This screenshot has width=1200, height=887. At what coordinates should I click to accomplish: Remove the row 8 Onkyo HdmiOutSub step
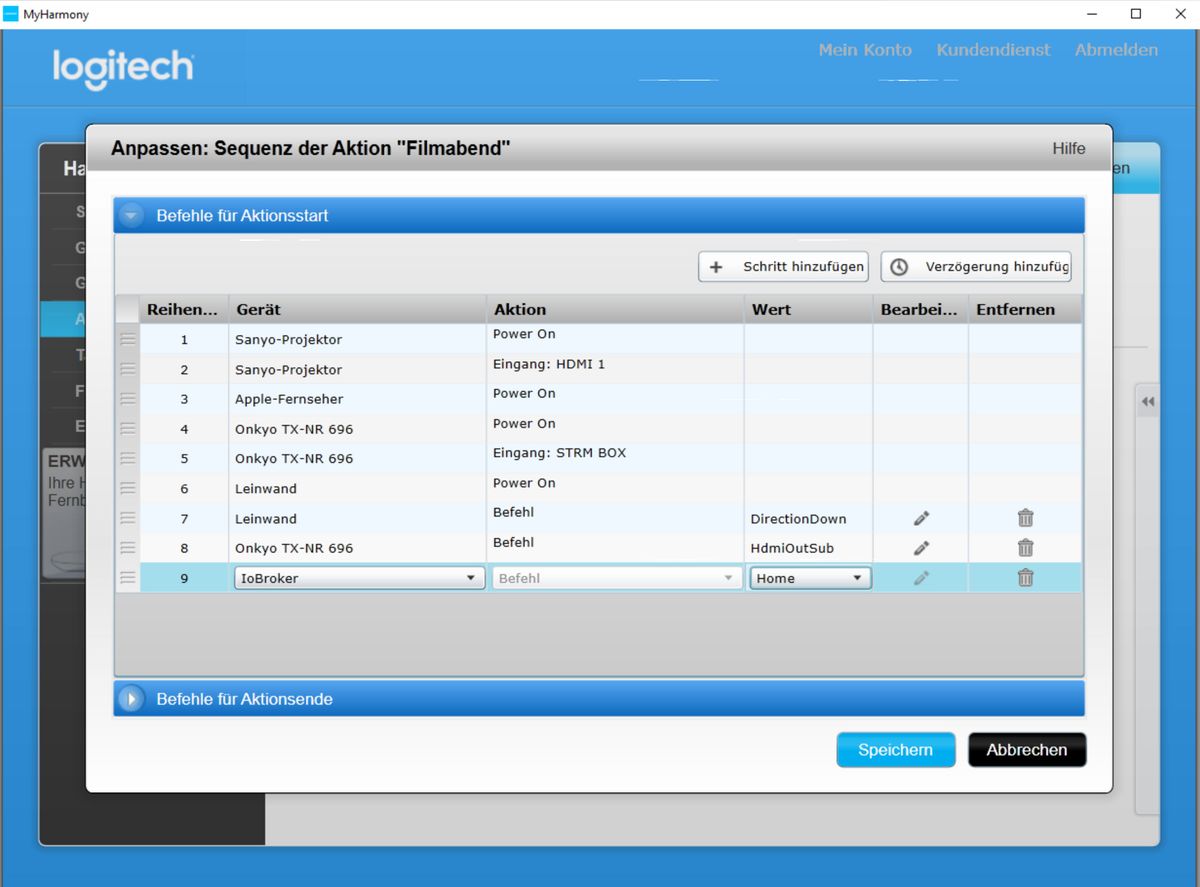[1025, 548]
